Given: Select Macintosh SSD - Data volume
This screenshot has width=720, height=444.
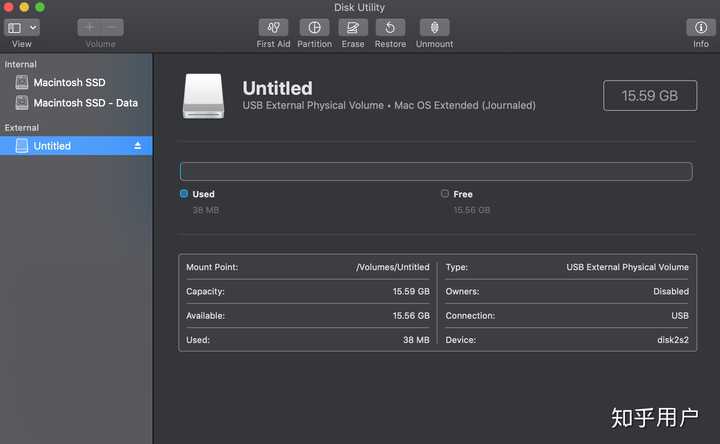Looking at the screenshot, I should [x=76, y=103].
